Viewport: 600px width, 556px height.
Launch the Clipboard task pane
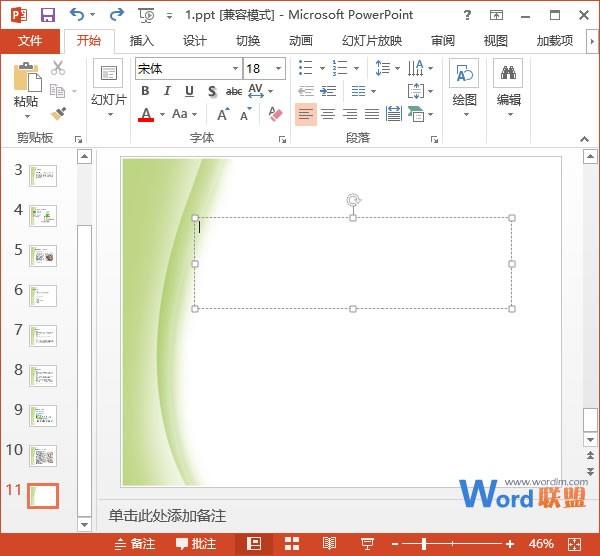pos(78,139)
